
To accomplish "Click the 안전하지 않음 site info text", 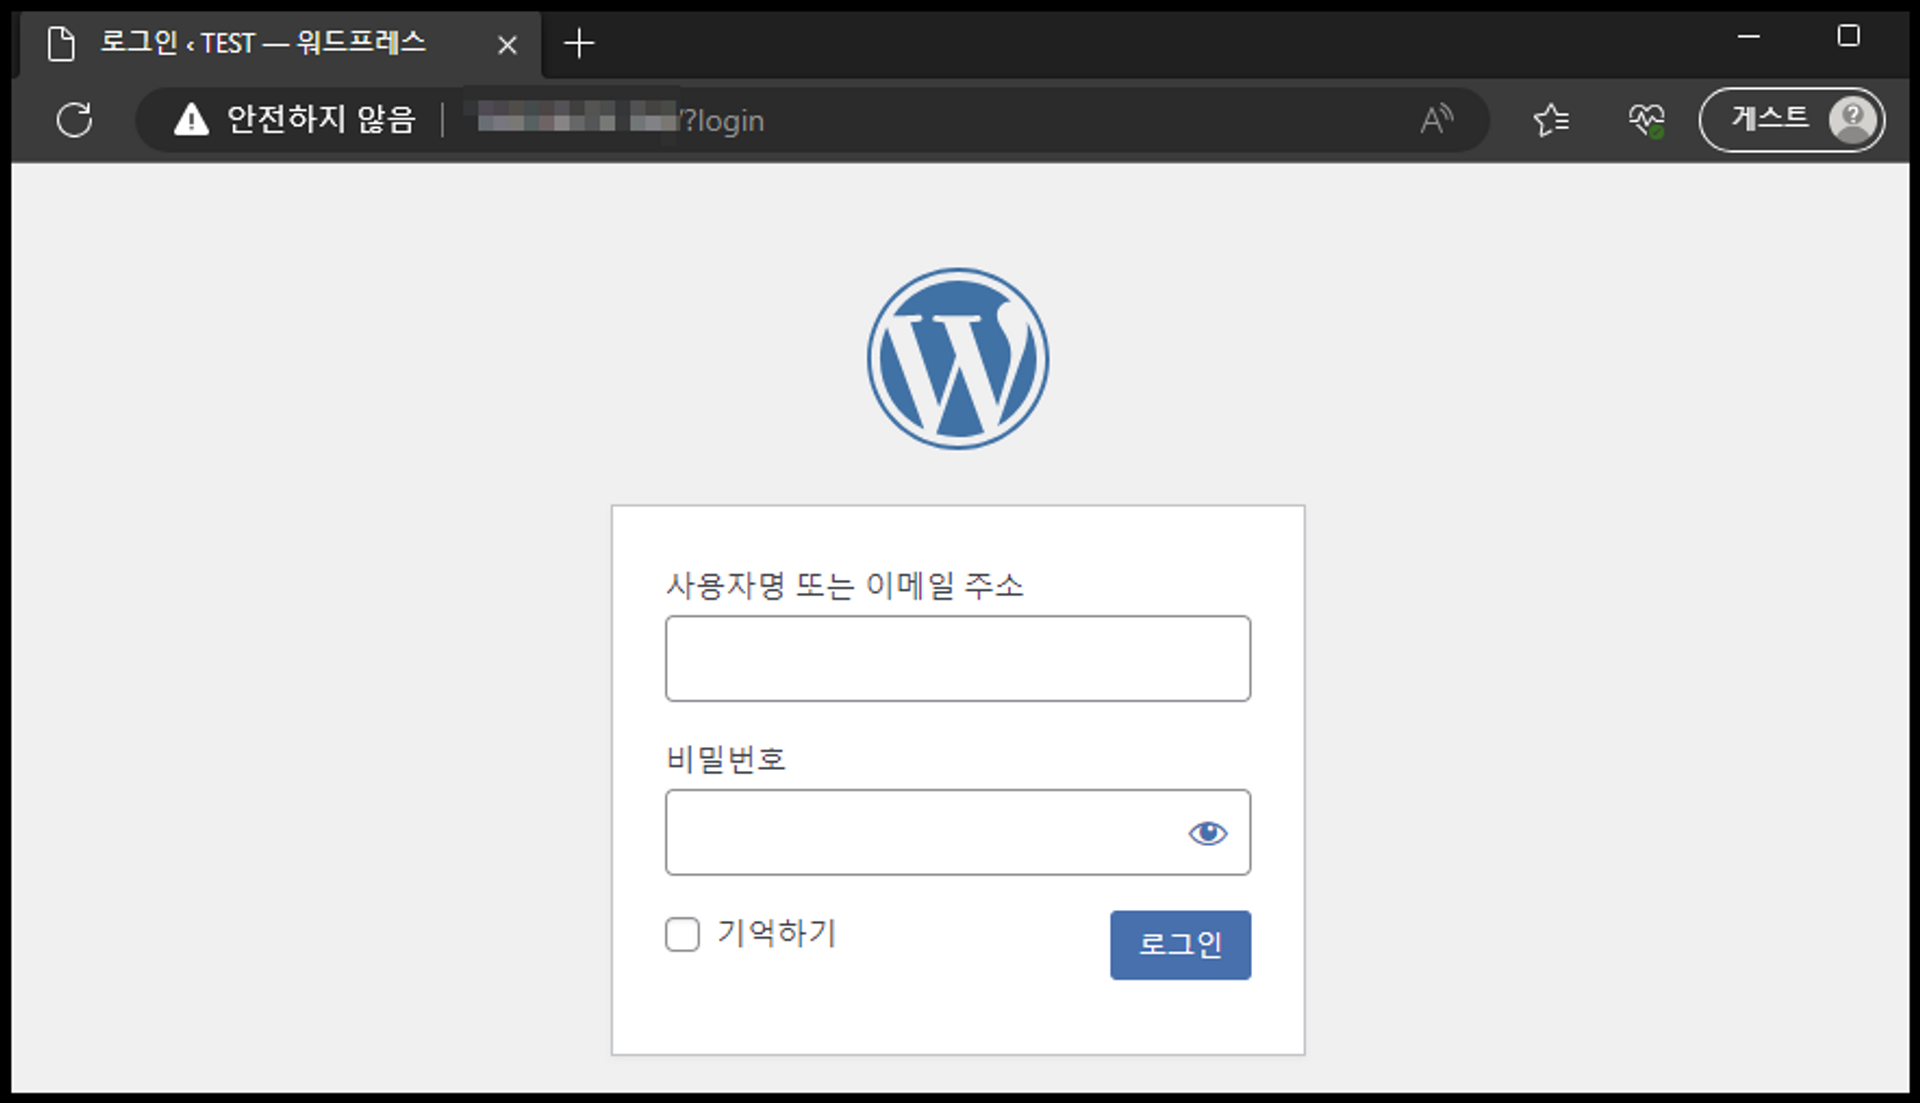I will [x=321, y=120].
